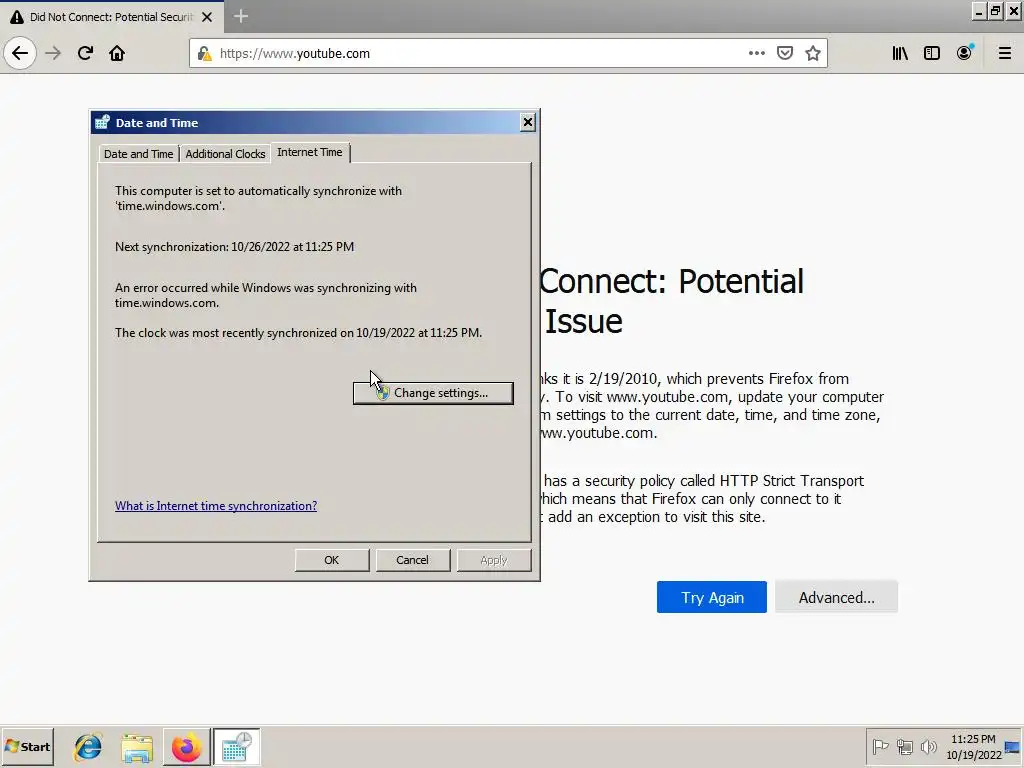Open the Library bookshelf icon

[900, 53]
